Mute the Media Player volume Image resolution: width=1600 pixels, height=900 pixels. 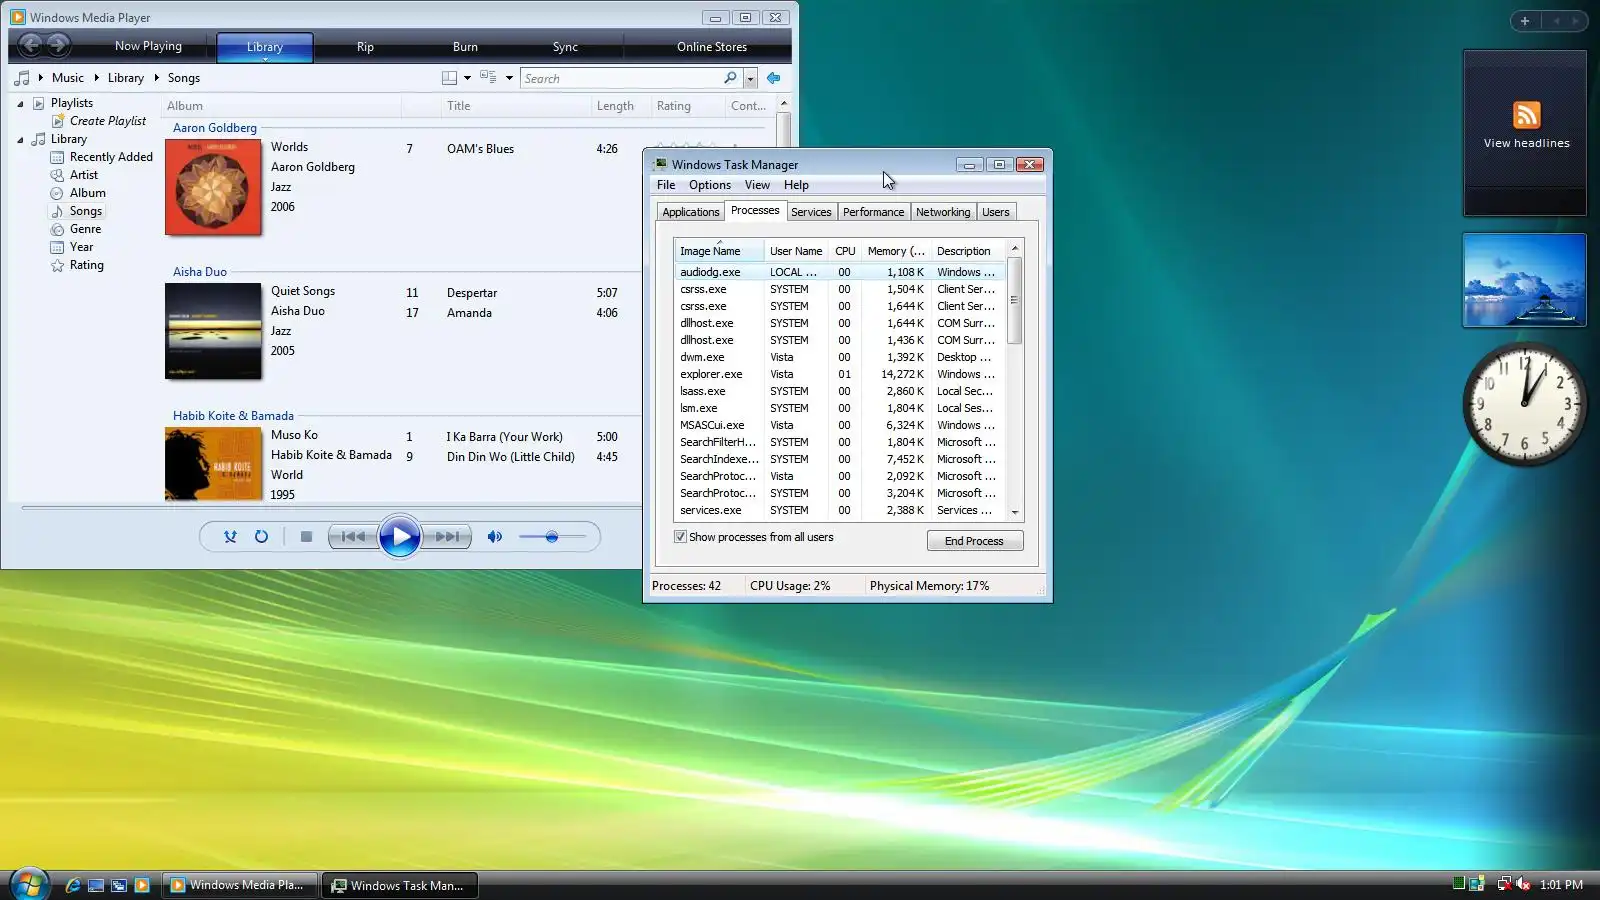[494, 537]
